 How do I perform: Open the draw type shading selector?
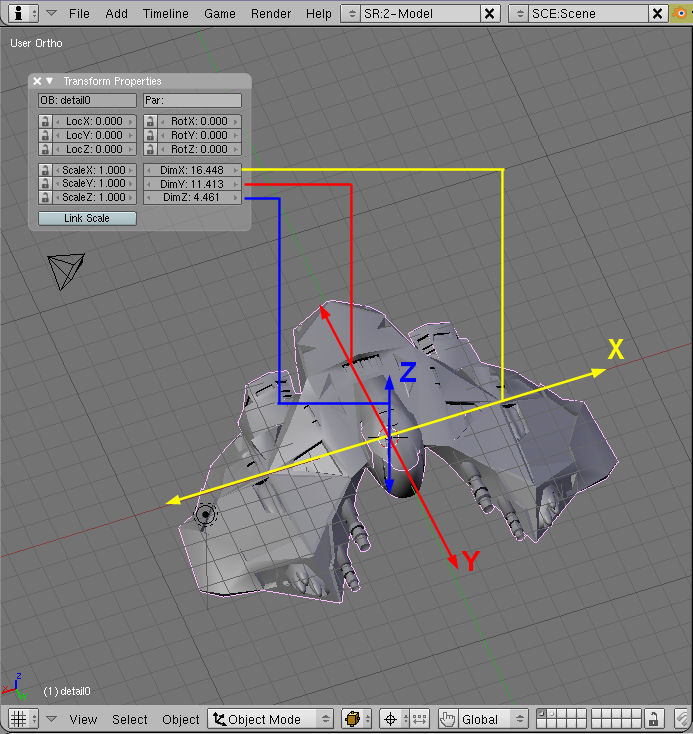(357, 719)
